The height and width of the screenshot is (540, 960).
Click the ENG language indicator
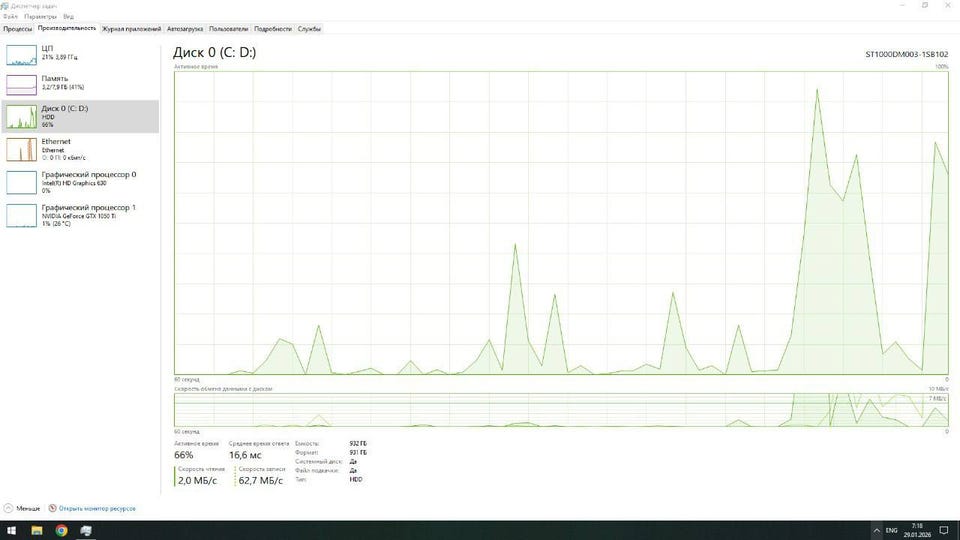(891, 530)
